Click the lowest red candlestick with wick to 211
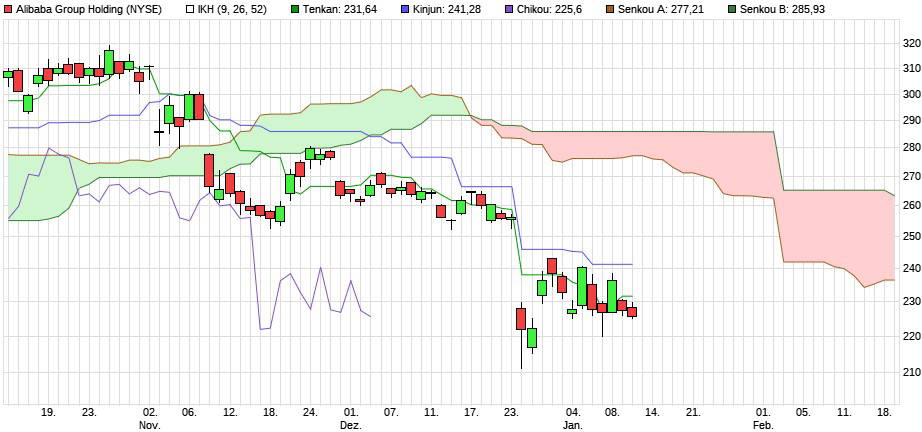The height and width of the screenshot is (432, 922). (x=521, y=336)
